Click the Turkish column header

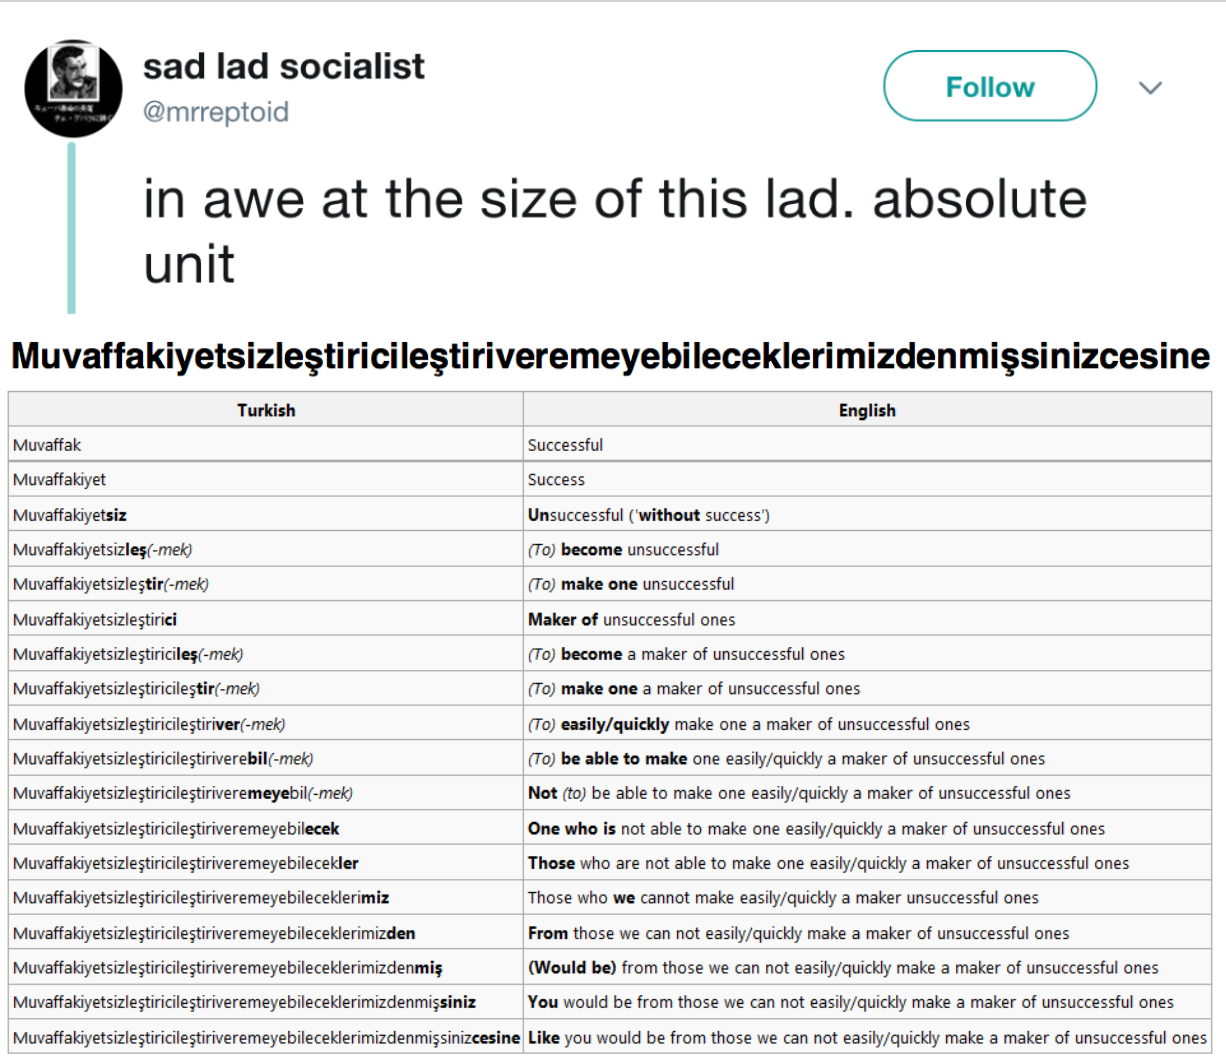tap(266, 410)
